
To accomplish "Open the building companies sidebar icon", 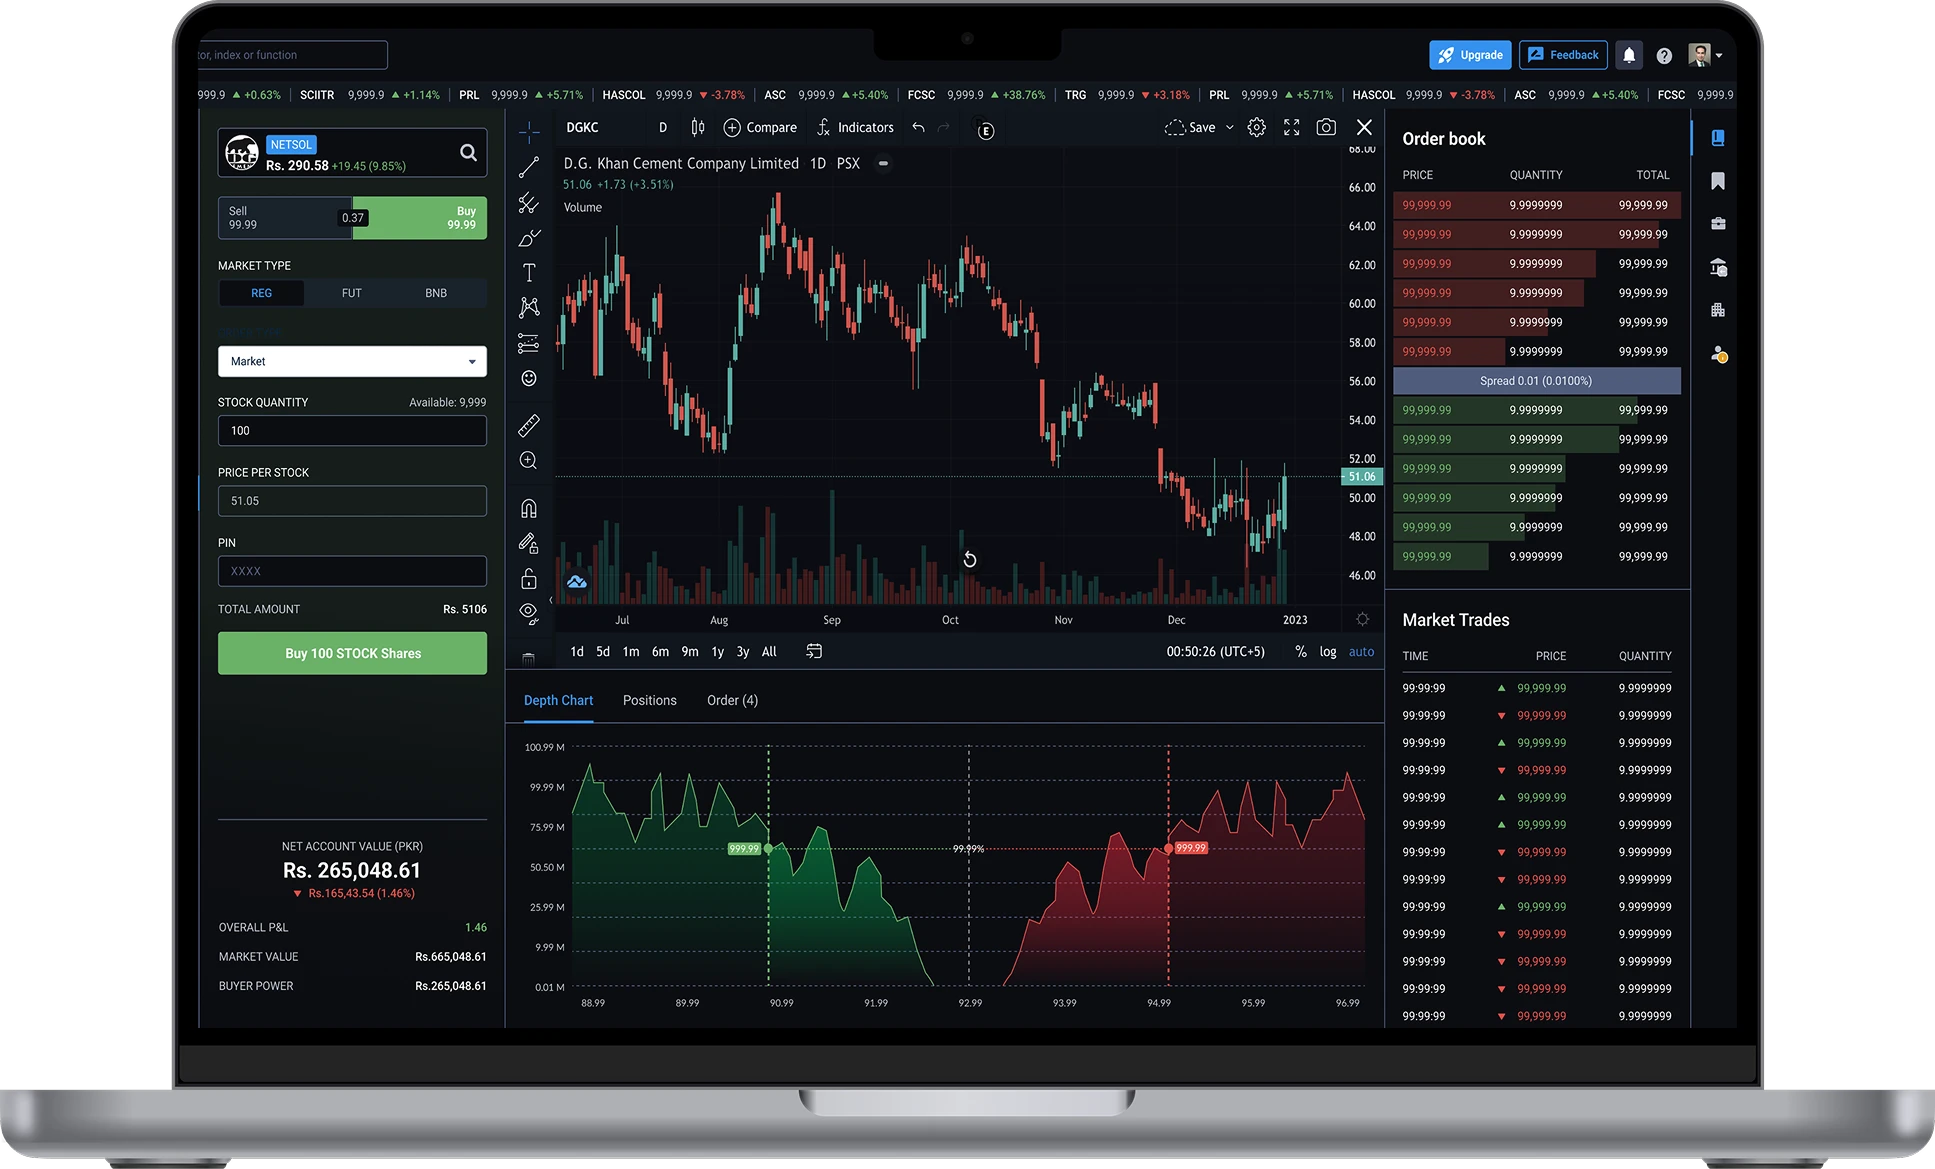I will [1718, 310].
